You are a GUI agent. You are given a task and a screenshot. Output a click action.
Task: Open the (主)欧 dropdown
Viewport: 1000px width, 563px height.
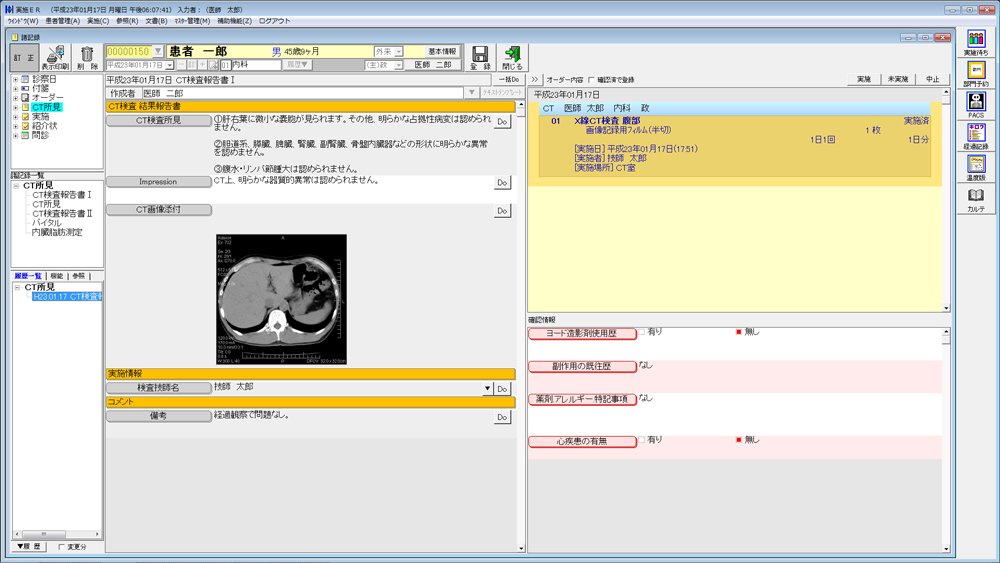coord(399,65)
